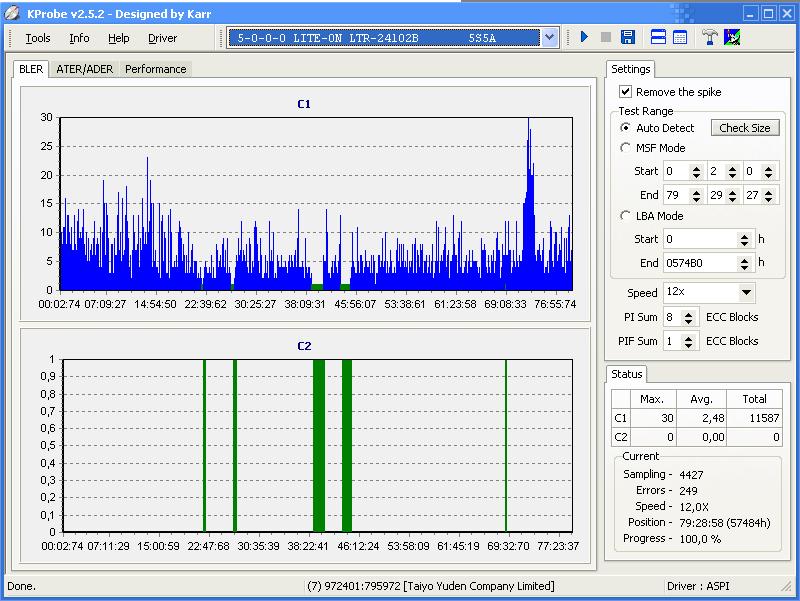Switch to the ATER/ADER tab
800x601 pixels.
click(84, 69)
